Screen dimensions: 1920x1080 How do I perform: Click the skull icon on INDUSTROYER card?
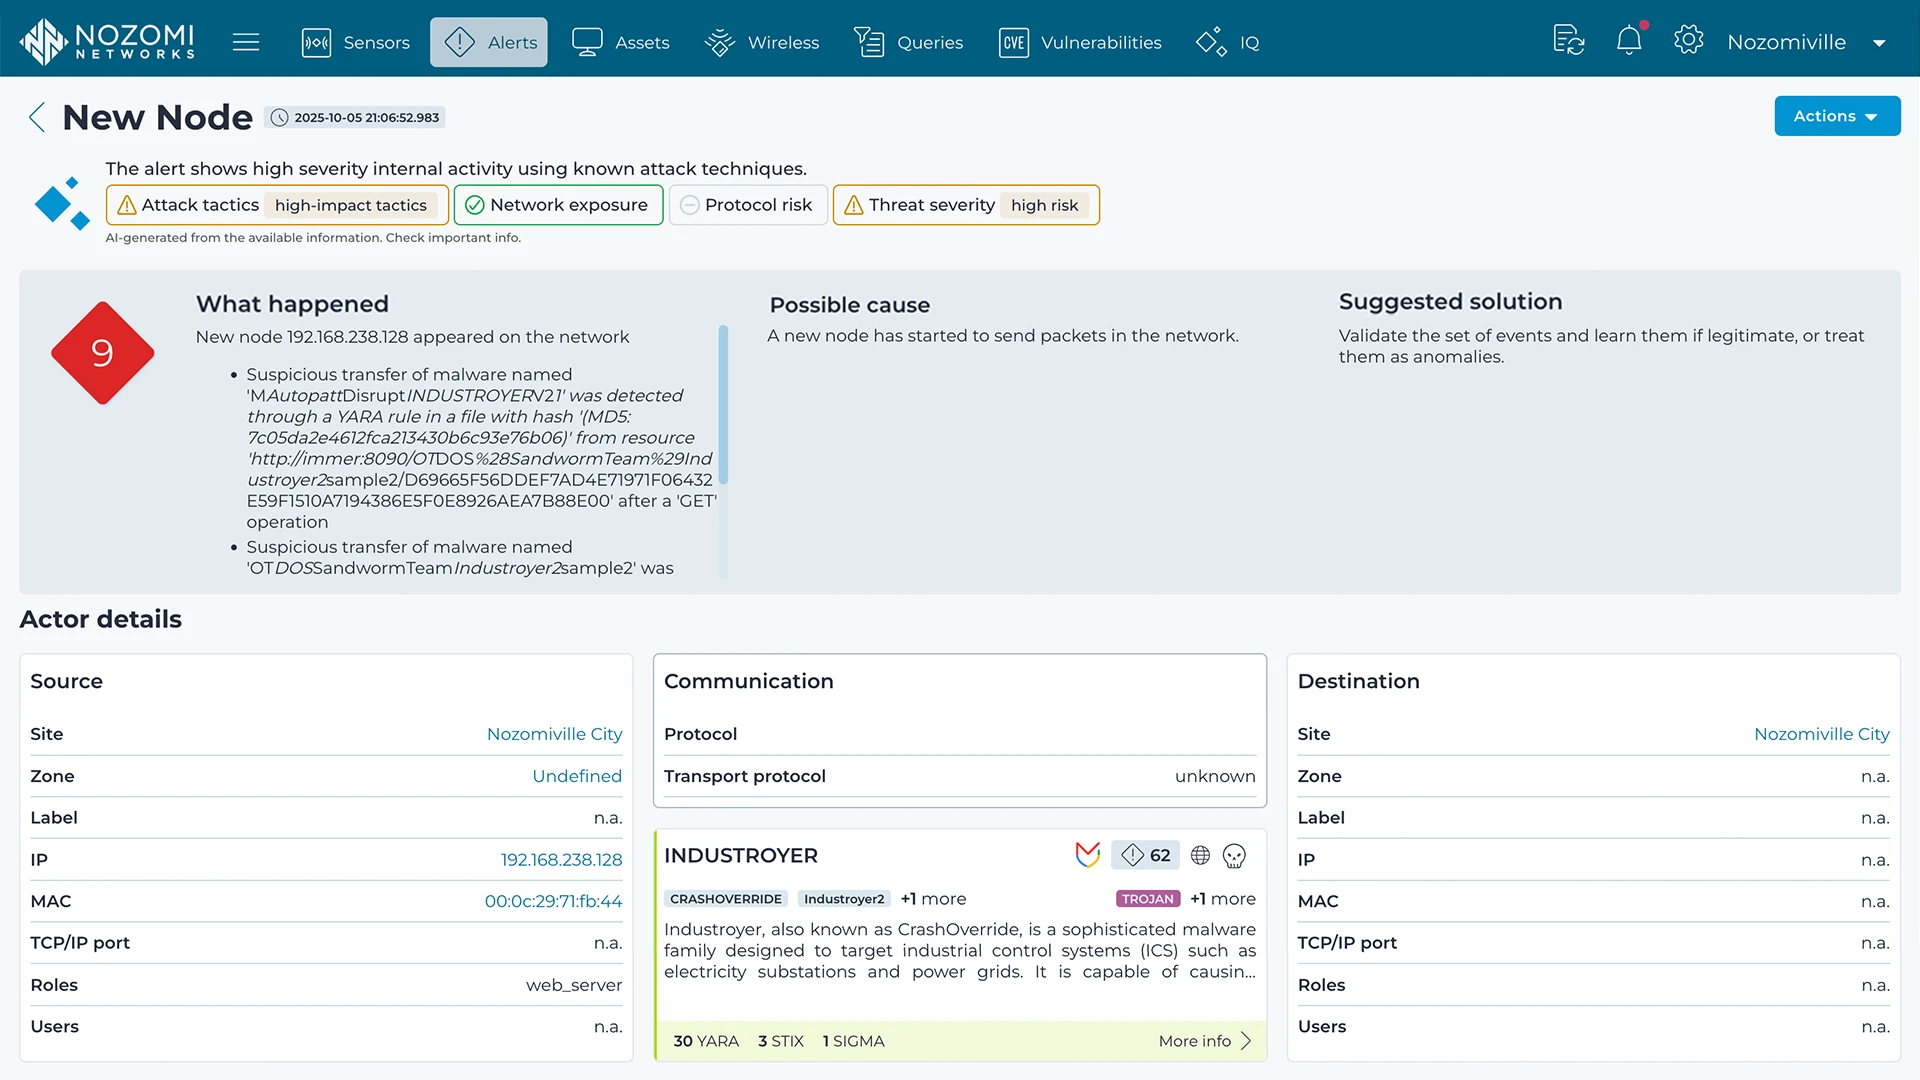(x=1234, y=856)
